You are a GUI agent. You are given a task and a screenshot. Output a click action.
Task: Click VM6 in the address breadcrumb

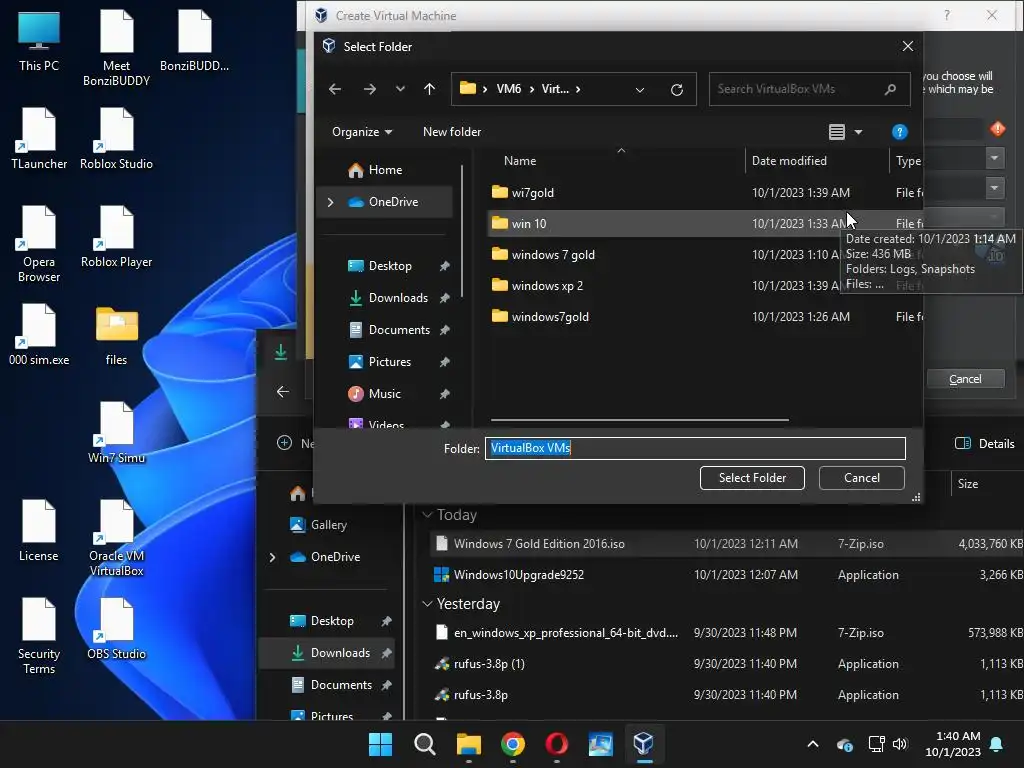point(508,89)
